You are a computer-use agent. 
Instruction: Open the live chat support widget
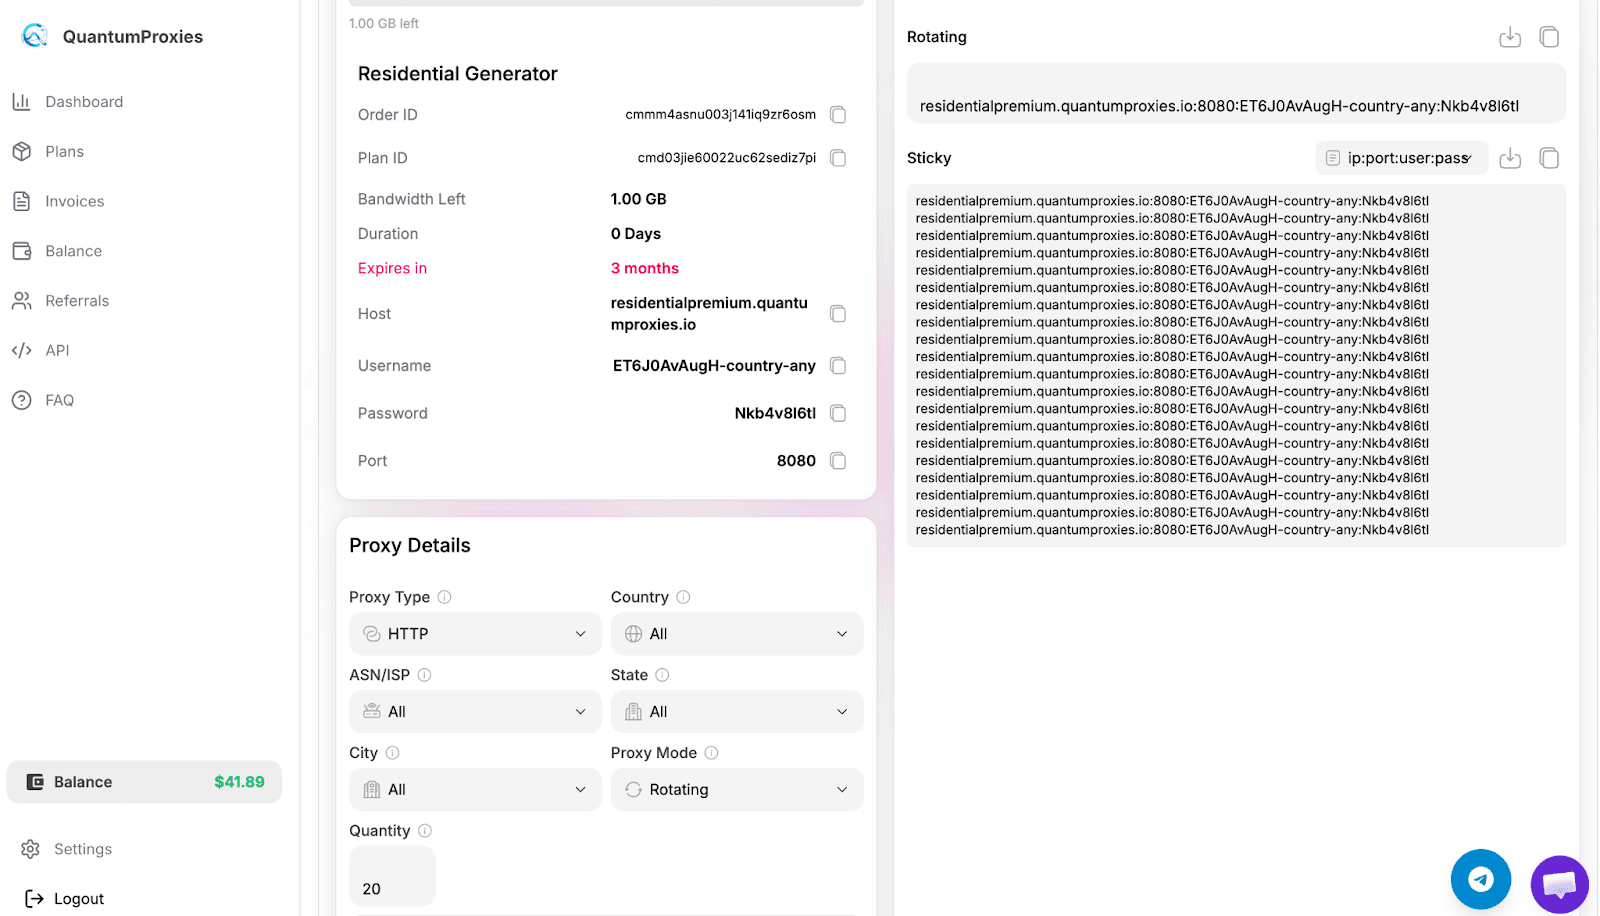click(1559, 884)
